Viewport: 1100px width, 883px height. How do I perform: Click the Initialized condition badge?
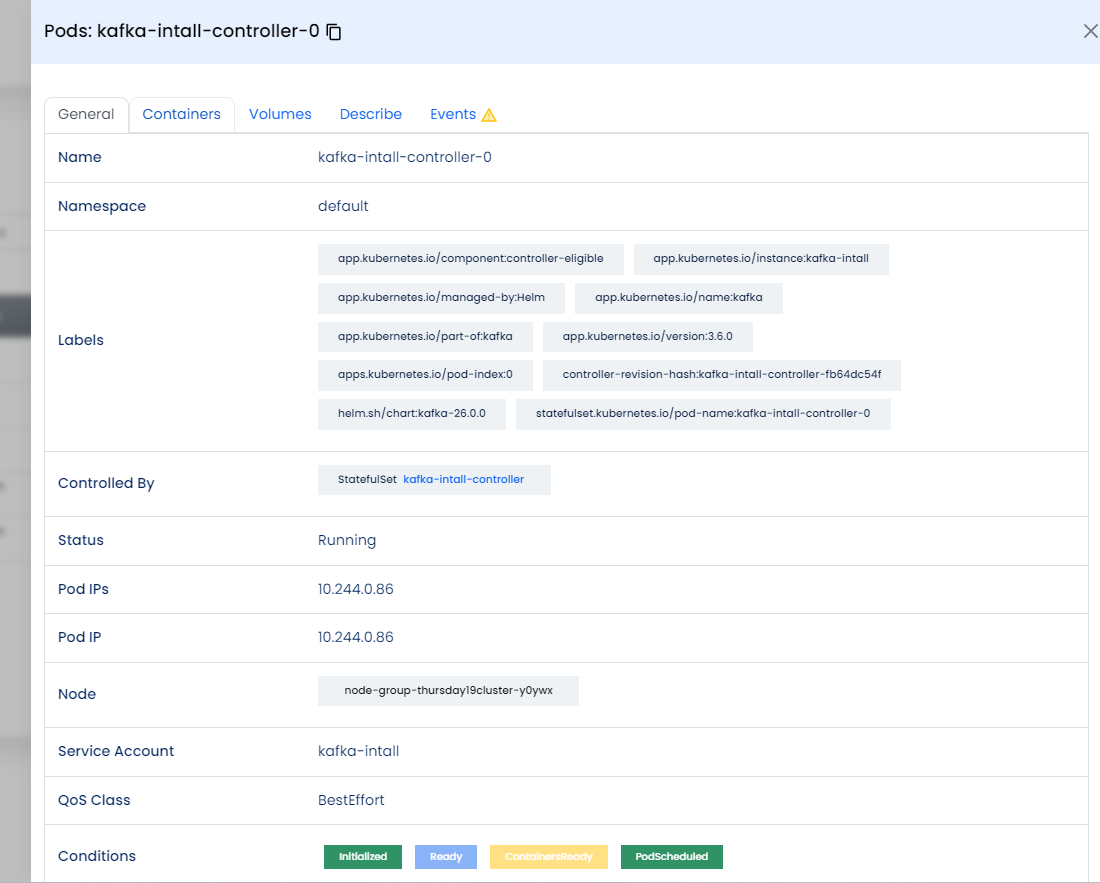pos(362,856)
